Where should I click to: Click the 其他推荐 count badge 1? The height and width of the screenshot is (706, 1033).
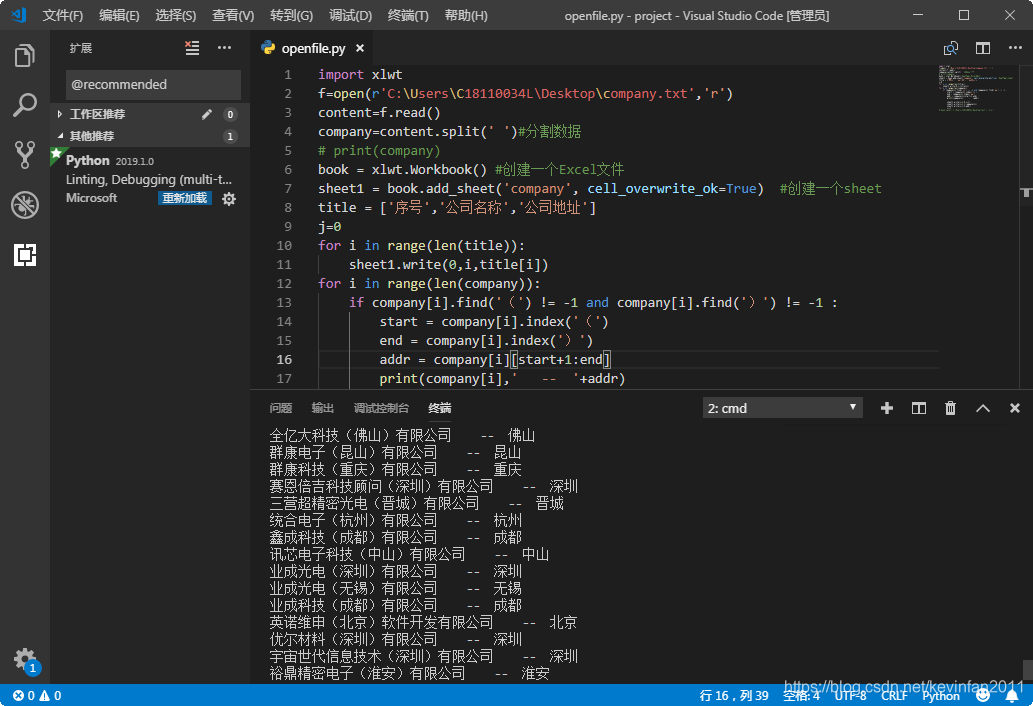pyautogui.click(x=229, y=136)
